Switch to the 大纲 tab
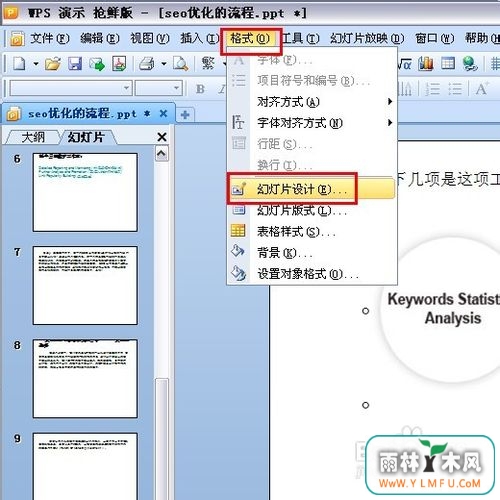Screen dimensions: 500x500 tap(33, 137)
